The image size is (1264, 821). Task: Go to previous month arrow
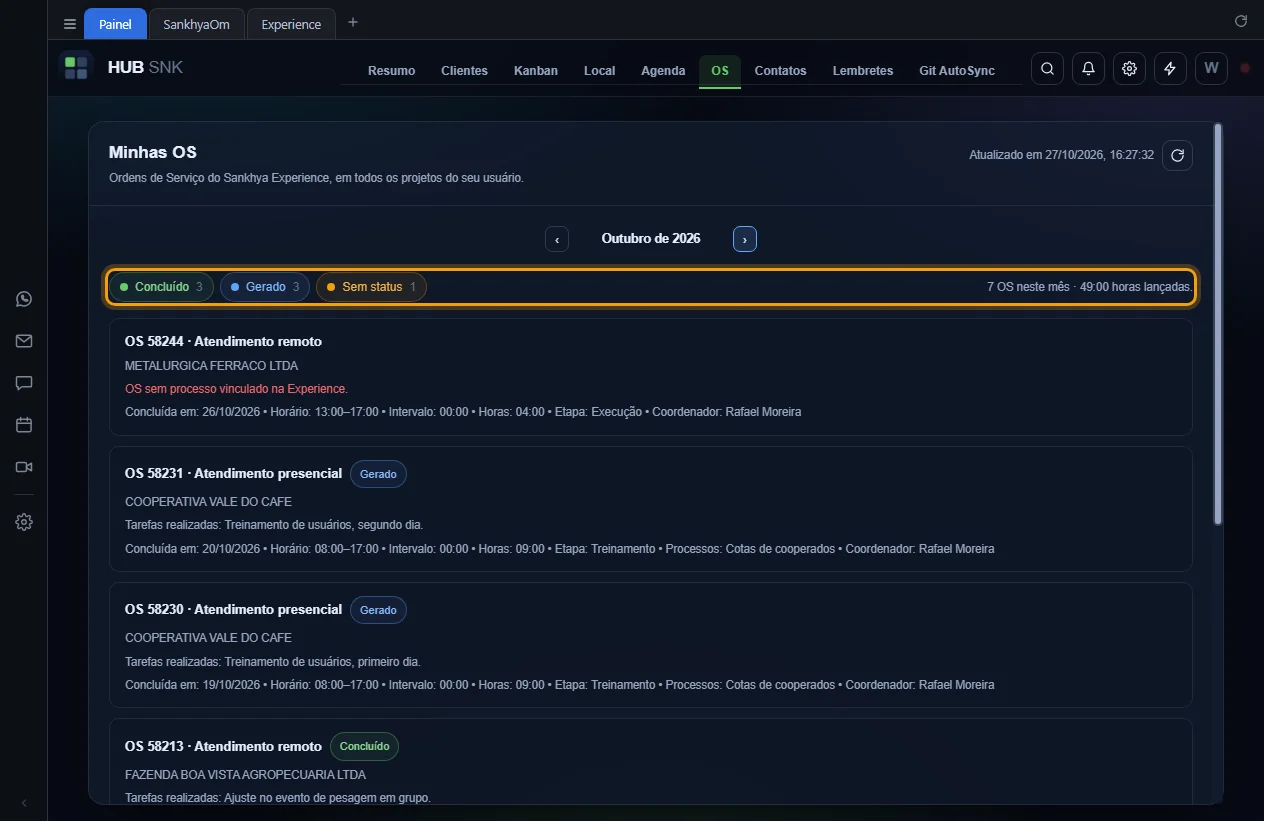(x=557, y=239)
